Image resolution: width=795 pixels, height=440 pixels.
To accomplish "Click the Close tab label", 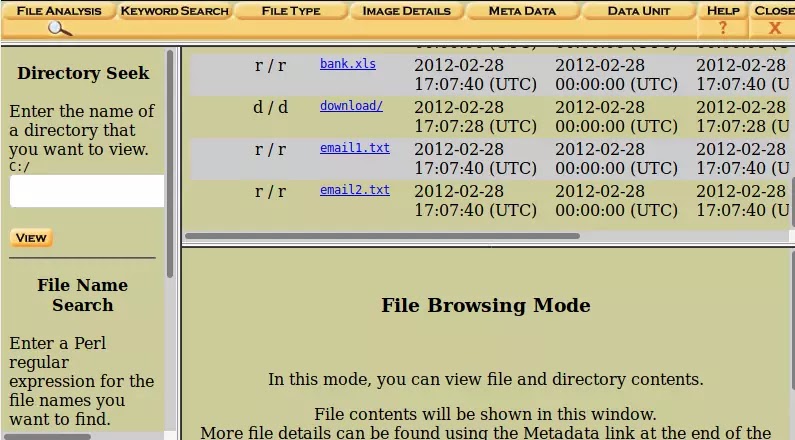I will [774, 11].
